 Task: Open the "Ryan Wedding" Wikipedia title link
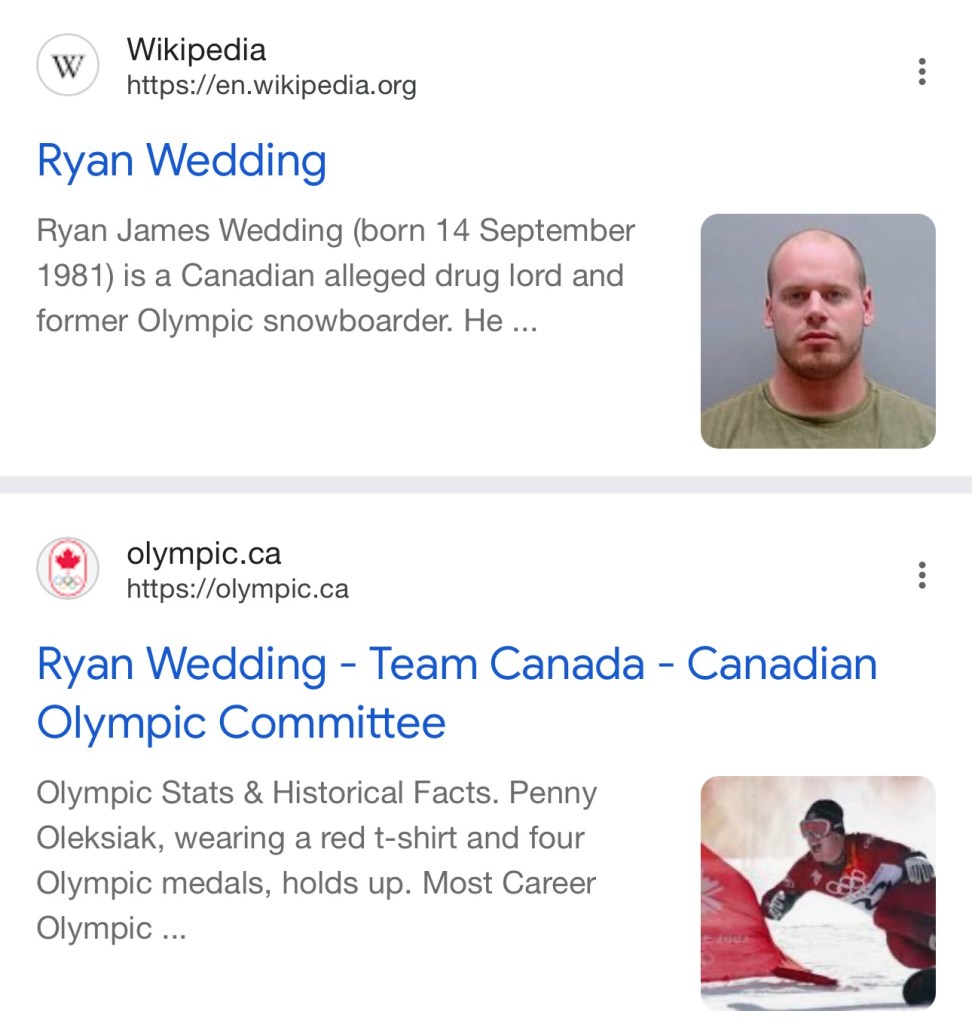click(181, 161)
